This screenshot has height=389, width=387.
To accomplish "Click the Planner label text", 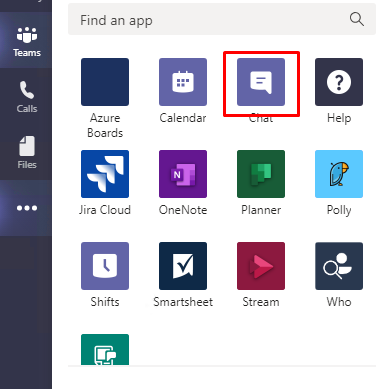I will 261,210.
